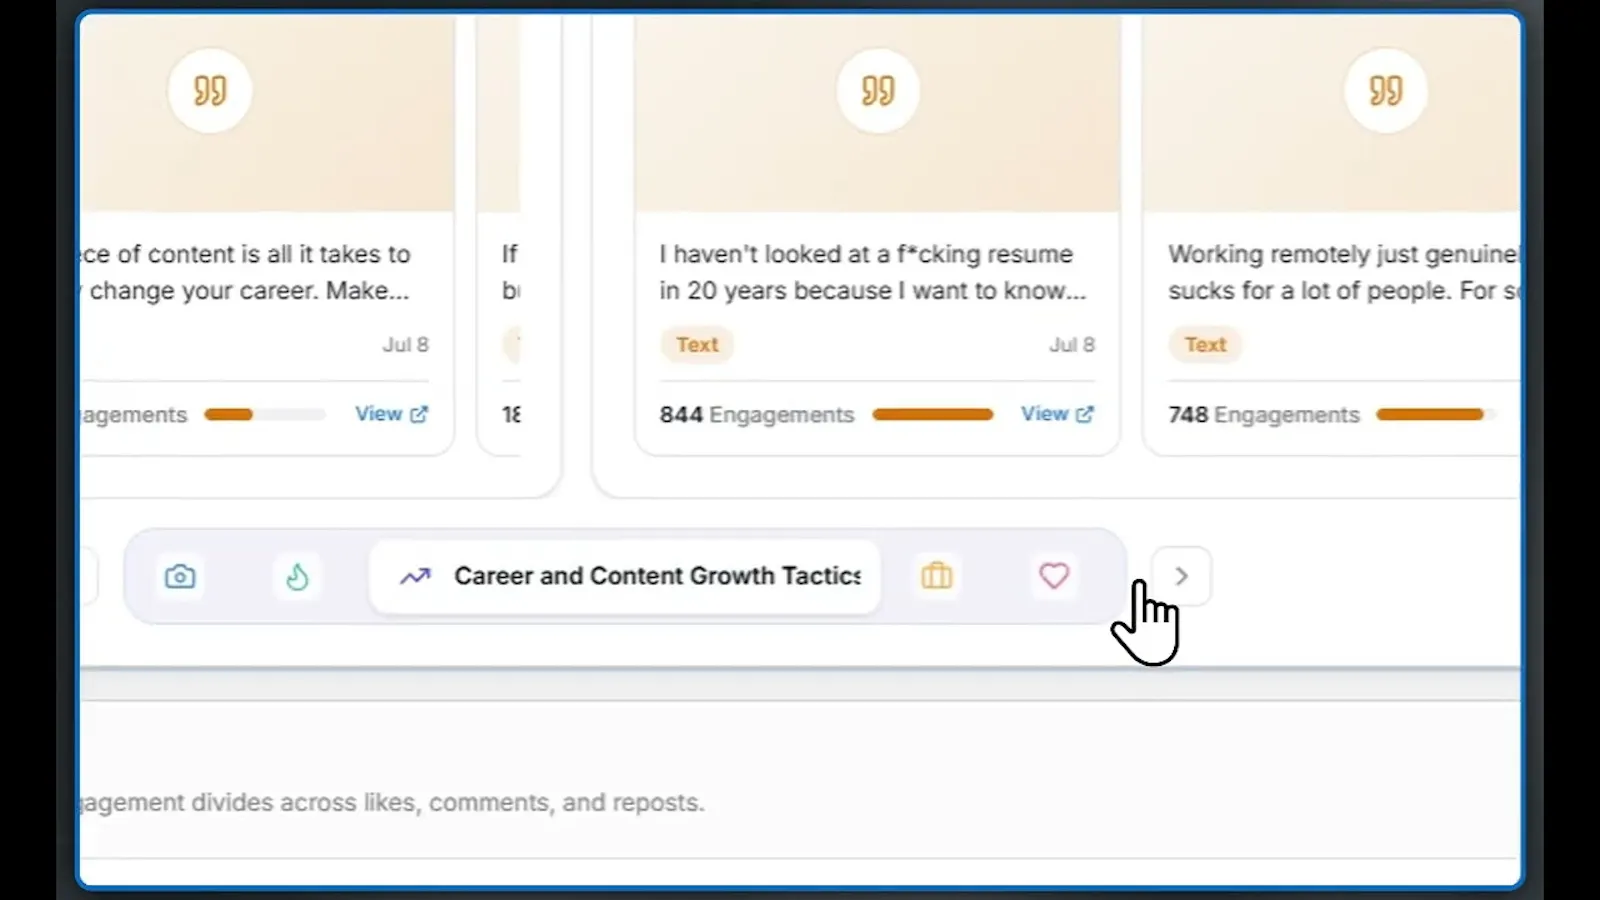Select the briefcase category icon tab
The width and height of the screenshot is (1600, 900).
click(937, 576)
